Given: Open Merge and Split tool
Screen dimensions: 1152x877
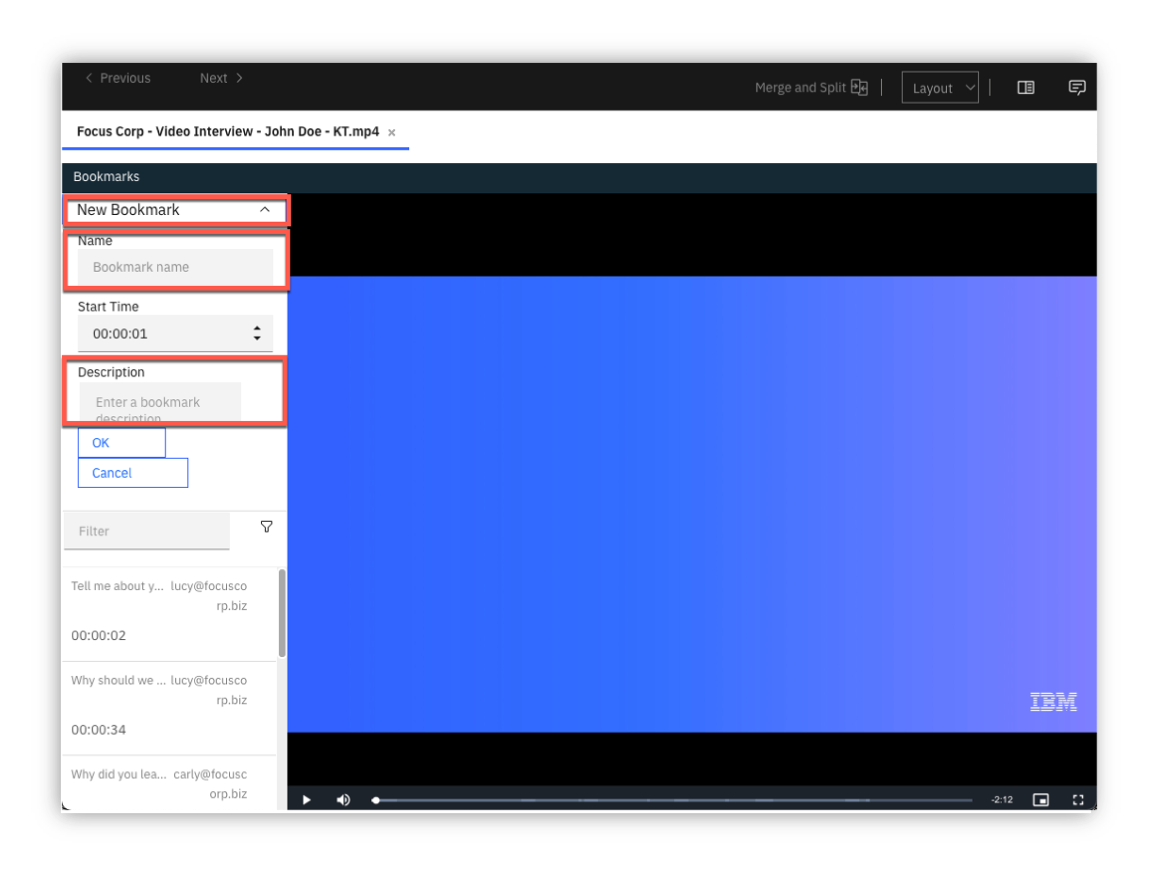Looking at the screenshot, I should pos(811,87).
